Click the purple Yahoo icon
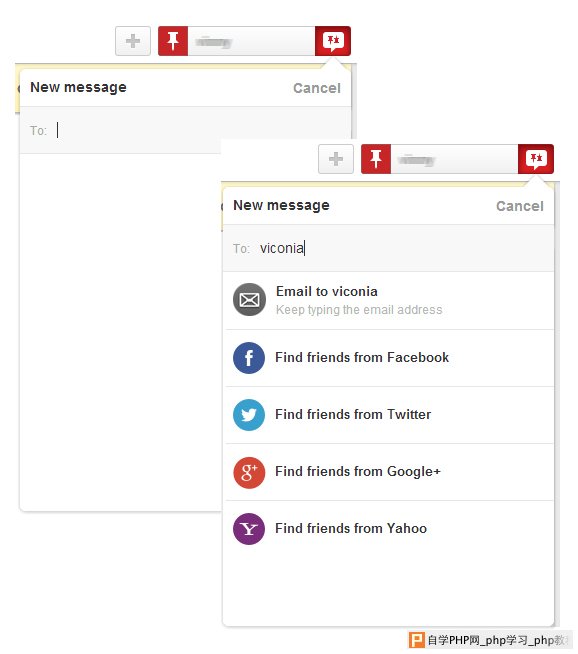This screenshot has height=654, width=578. pos(249,529)
